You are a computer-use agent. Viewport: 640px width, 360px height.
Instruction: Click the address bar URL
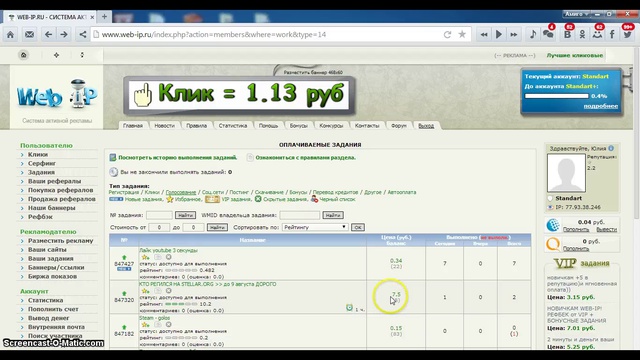pos(214,35)
